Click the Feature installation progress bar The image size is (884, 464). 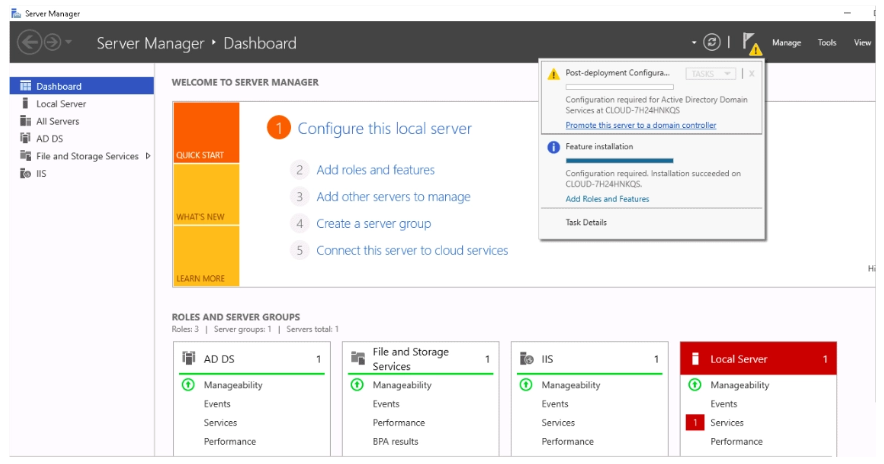click(x=620, y=161)
